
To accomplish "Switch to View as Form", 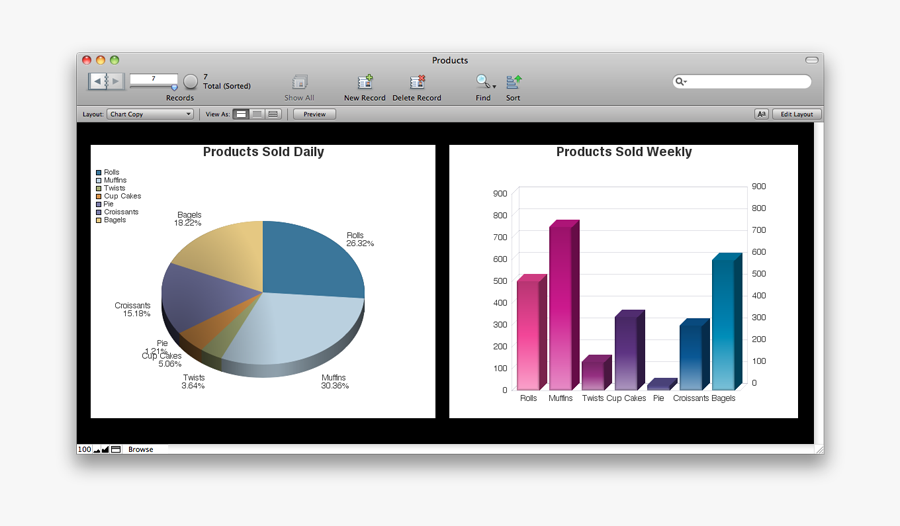I will coord(242,114).
